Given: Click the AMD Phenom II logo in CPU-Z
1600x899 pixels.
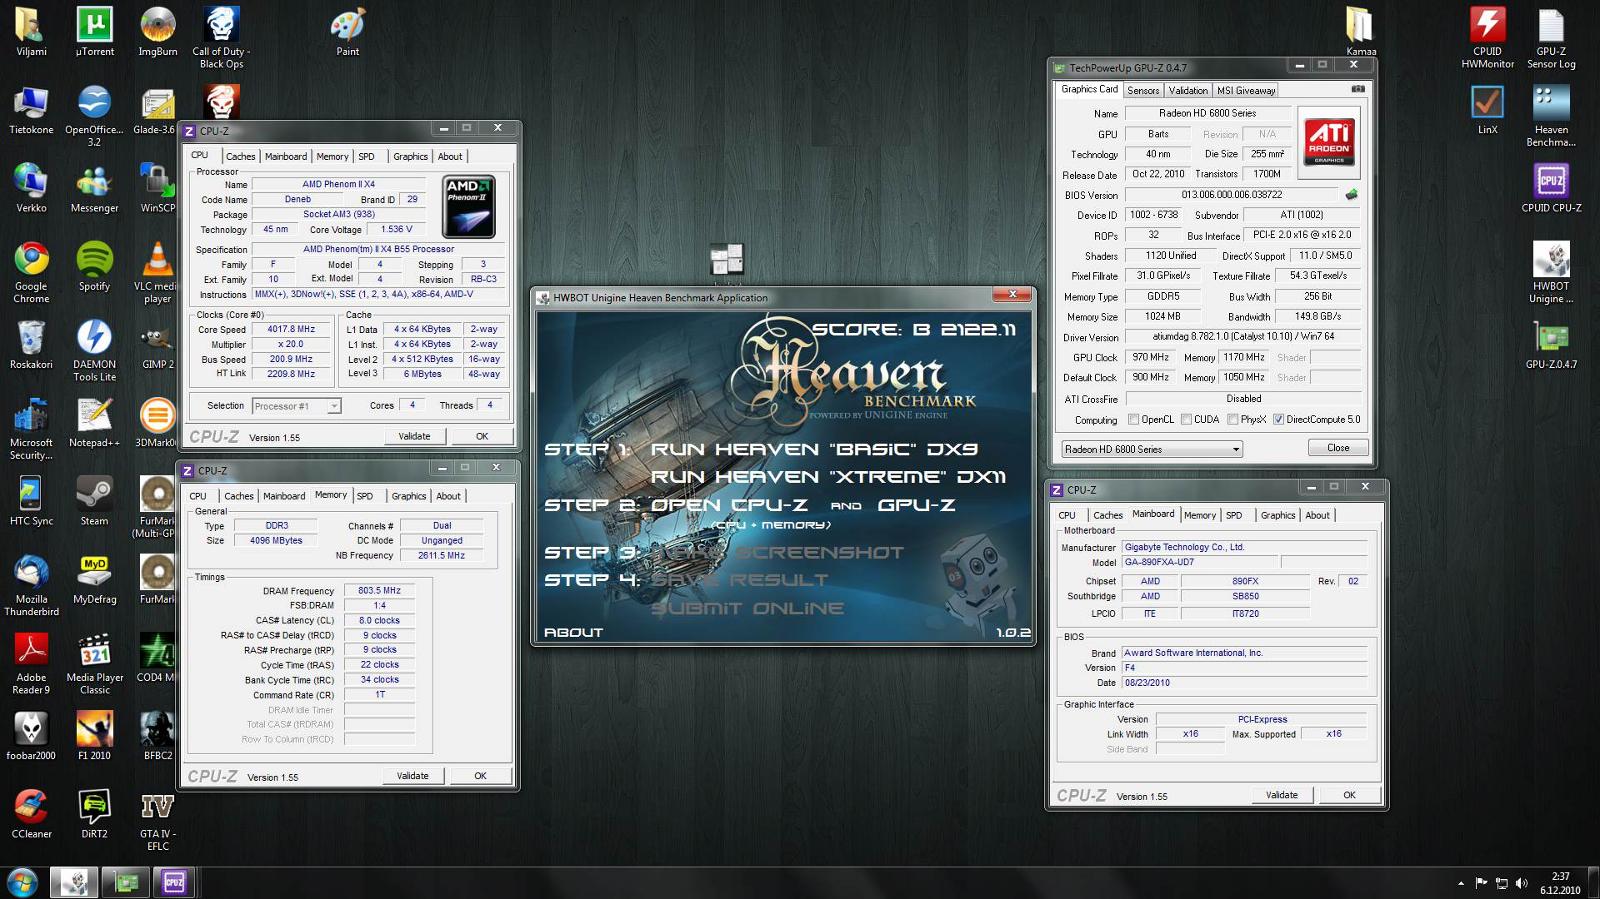Looking at the screenshot, I should (469, 207).
